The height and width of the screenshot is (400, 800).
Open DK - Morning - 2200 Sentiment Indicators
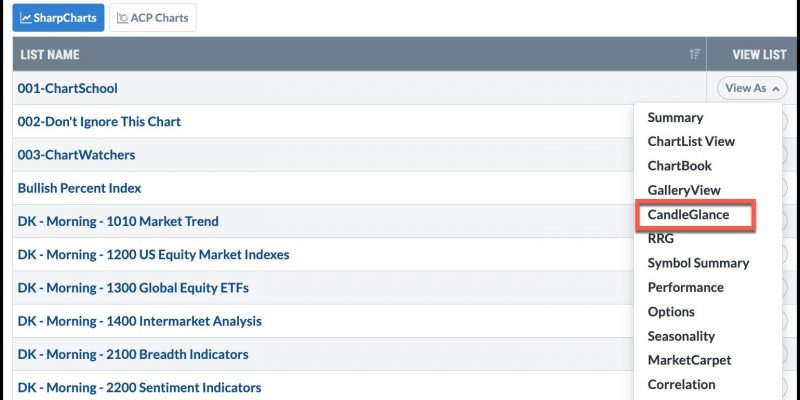click(139, 388)
